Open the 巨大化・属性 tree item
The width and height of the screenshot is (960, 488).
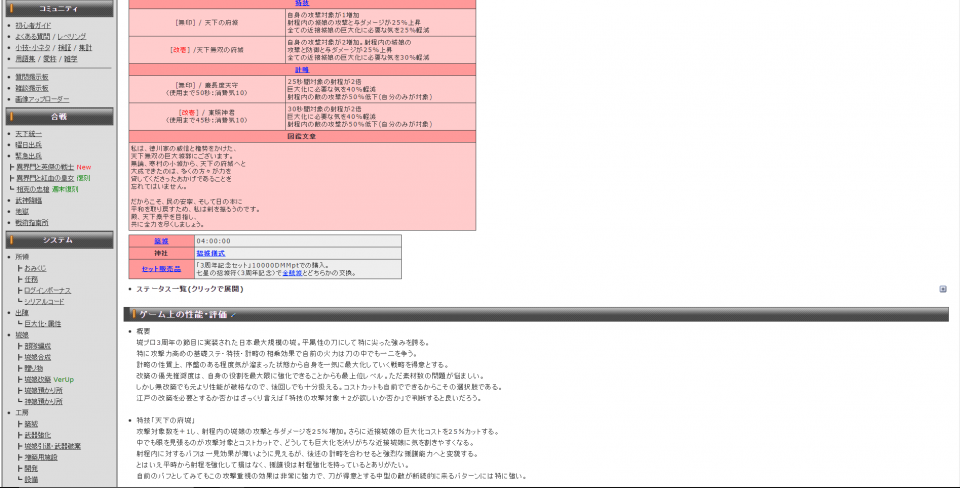tap(43, 324)
